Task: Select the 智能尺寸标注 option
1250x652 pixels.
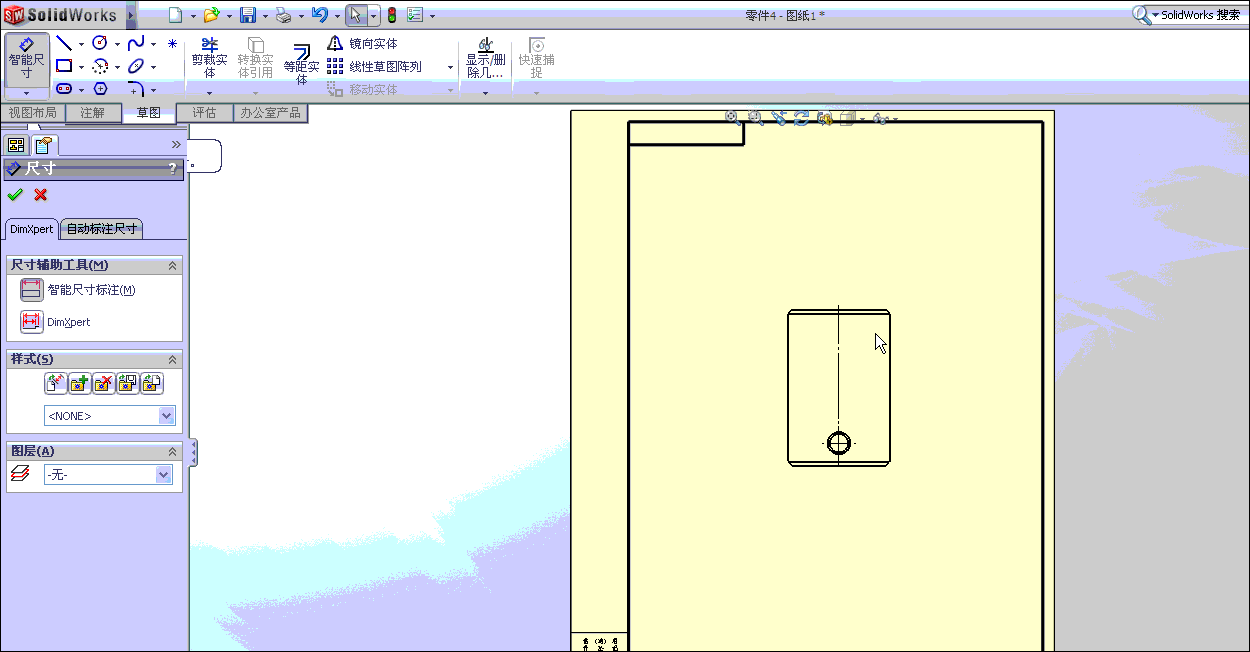Action: (78, 290)
